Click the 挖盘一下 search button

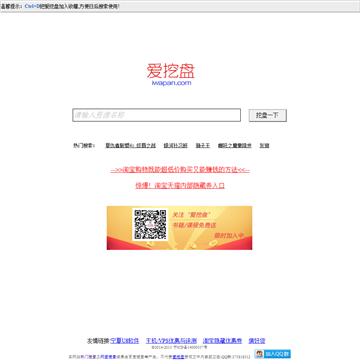[267, 115]
